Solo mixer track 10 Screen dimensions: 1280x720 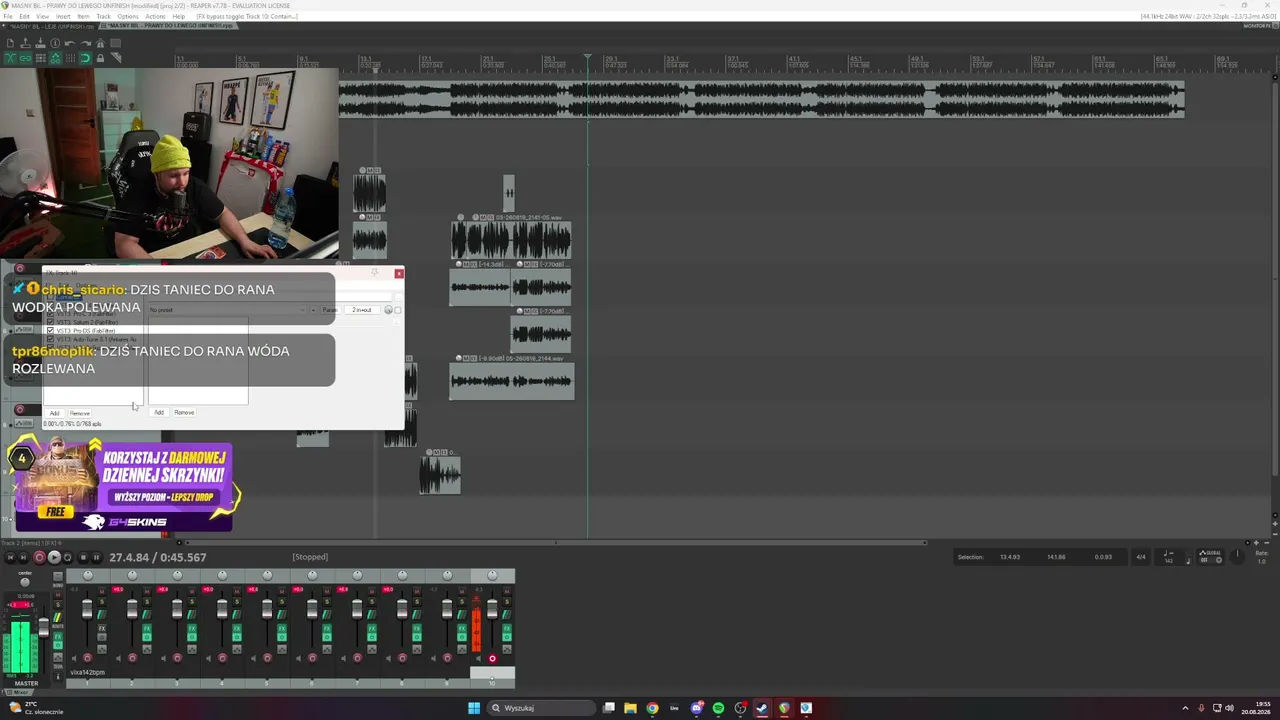point(507,601)
